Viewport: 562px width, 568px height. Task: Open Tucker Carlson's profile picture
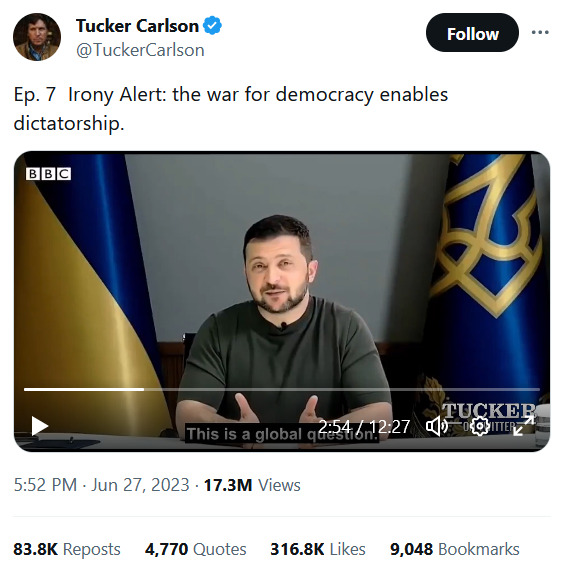tap(37, 37)
